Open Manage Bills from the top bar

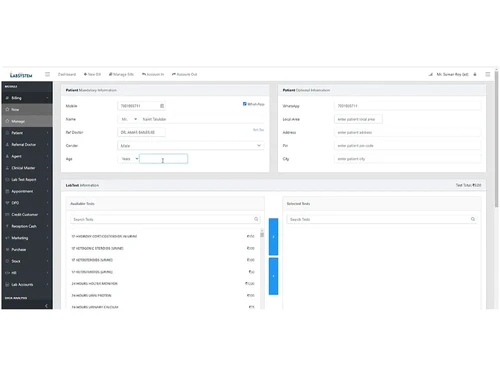click(121, 74)
